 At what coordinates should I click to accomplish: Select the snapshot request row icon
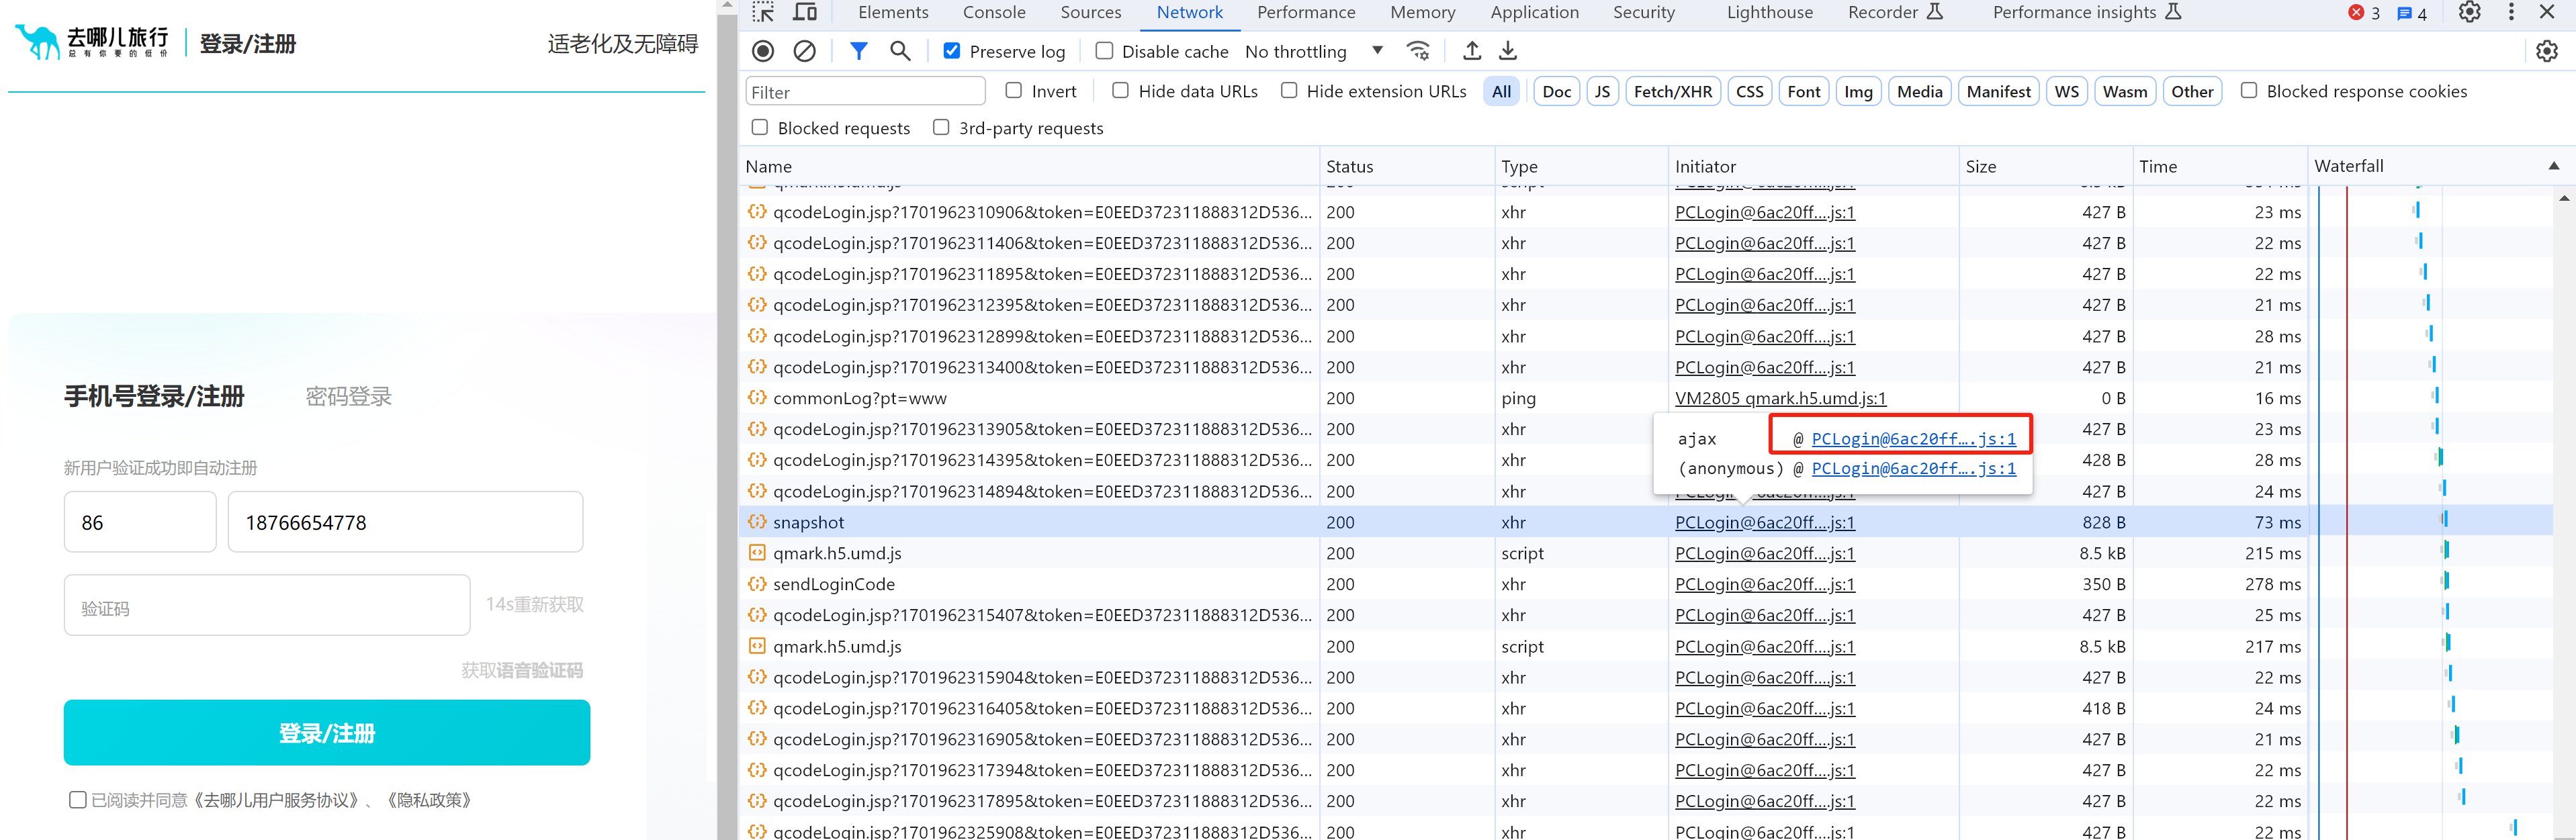(757, 522)
